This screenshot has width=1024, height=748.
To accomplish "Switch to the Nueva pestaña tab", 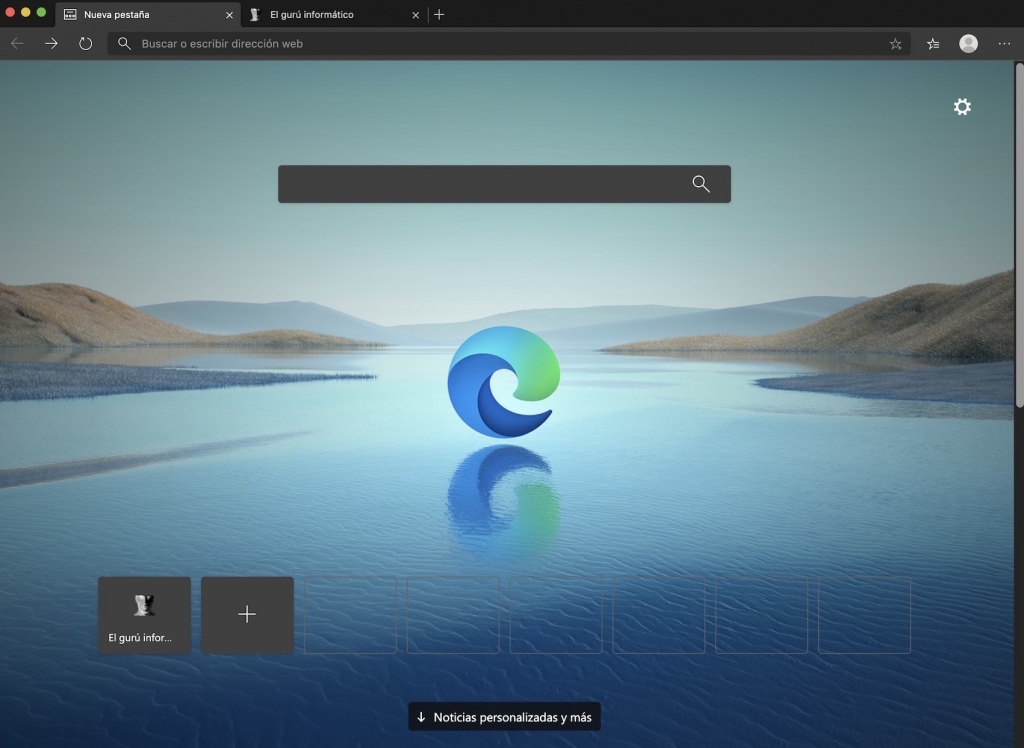I will coord(148,14).
